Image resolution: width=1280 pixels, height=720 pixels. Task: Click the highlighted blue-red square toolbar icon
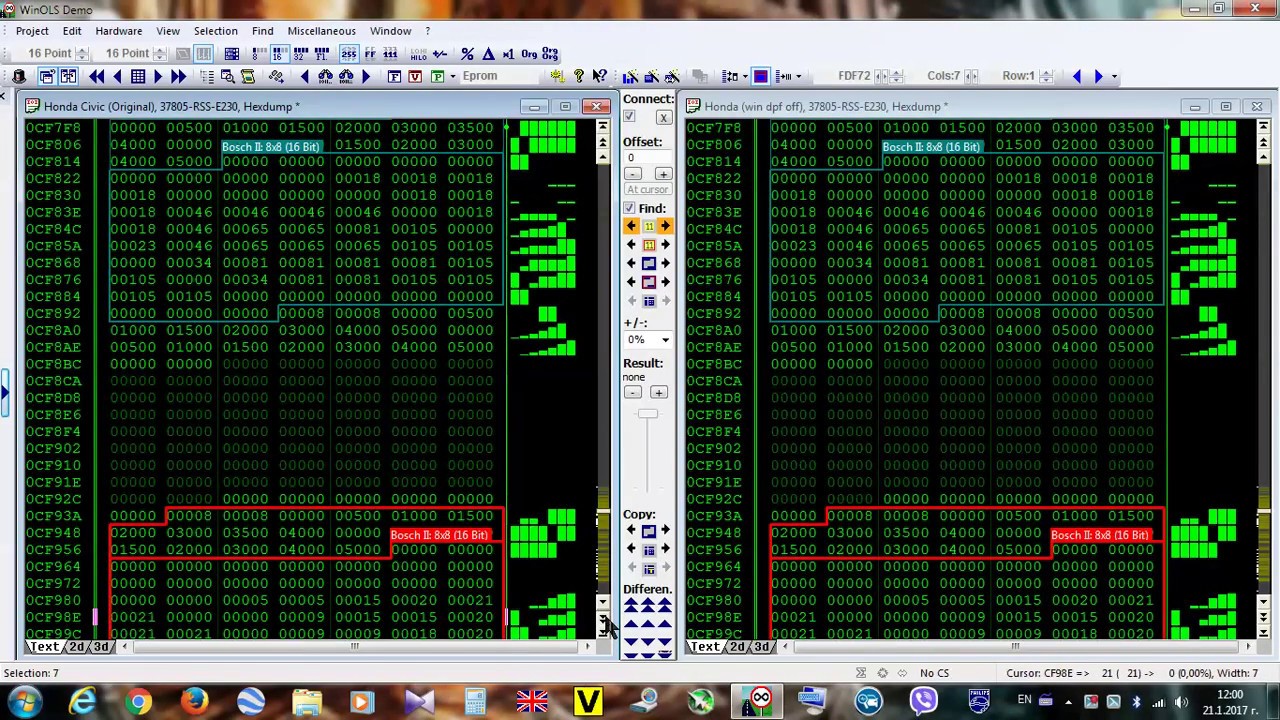point(760,76)
